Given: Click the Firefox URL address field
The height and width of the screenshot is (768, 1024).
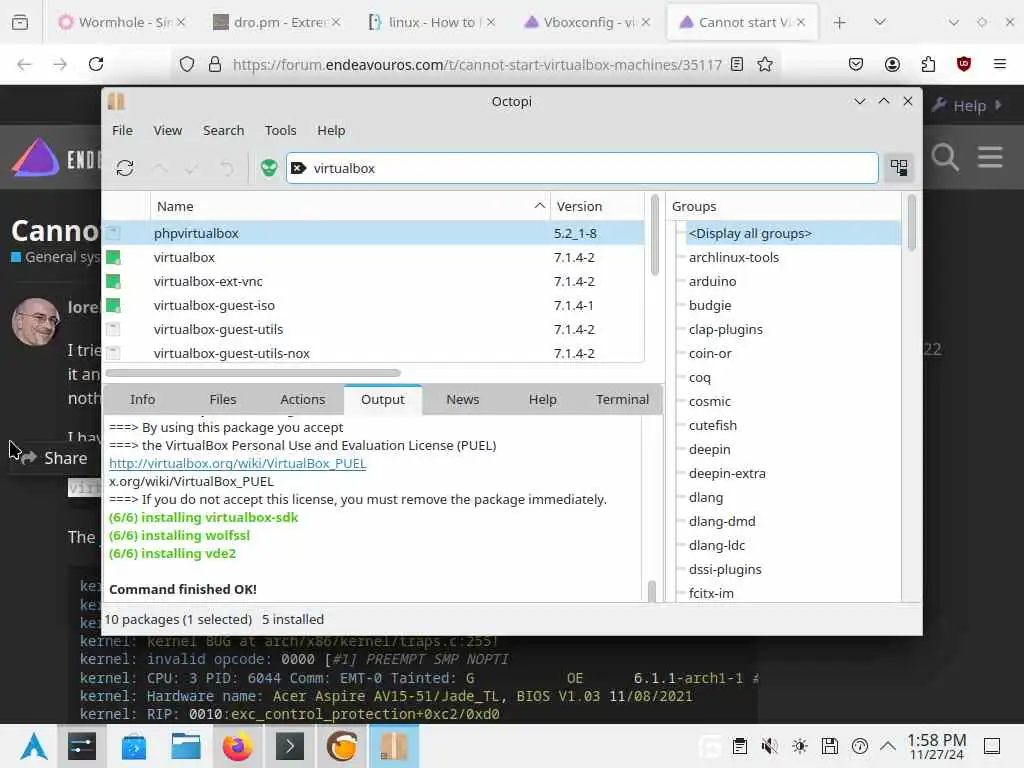Looking at the screenshot, I should pos(476,64).
